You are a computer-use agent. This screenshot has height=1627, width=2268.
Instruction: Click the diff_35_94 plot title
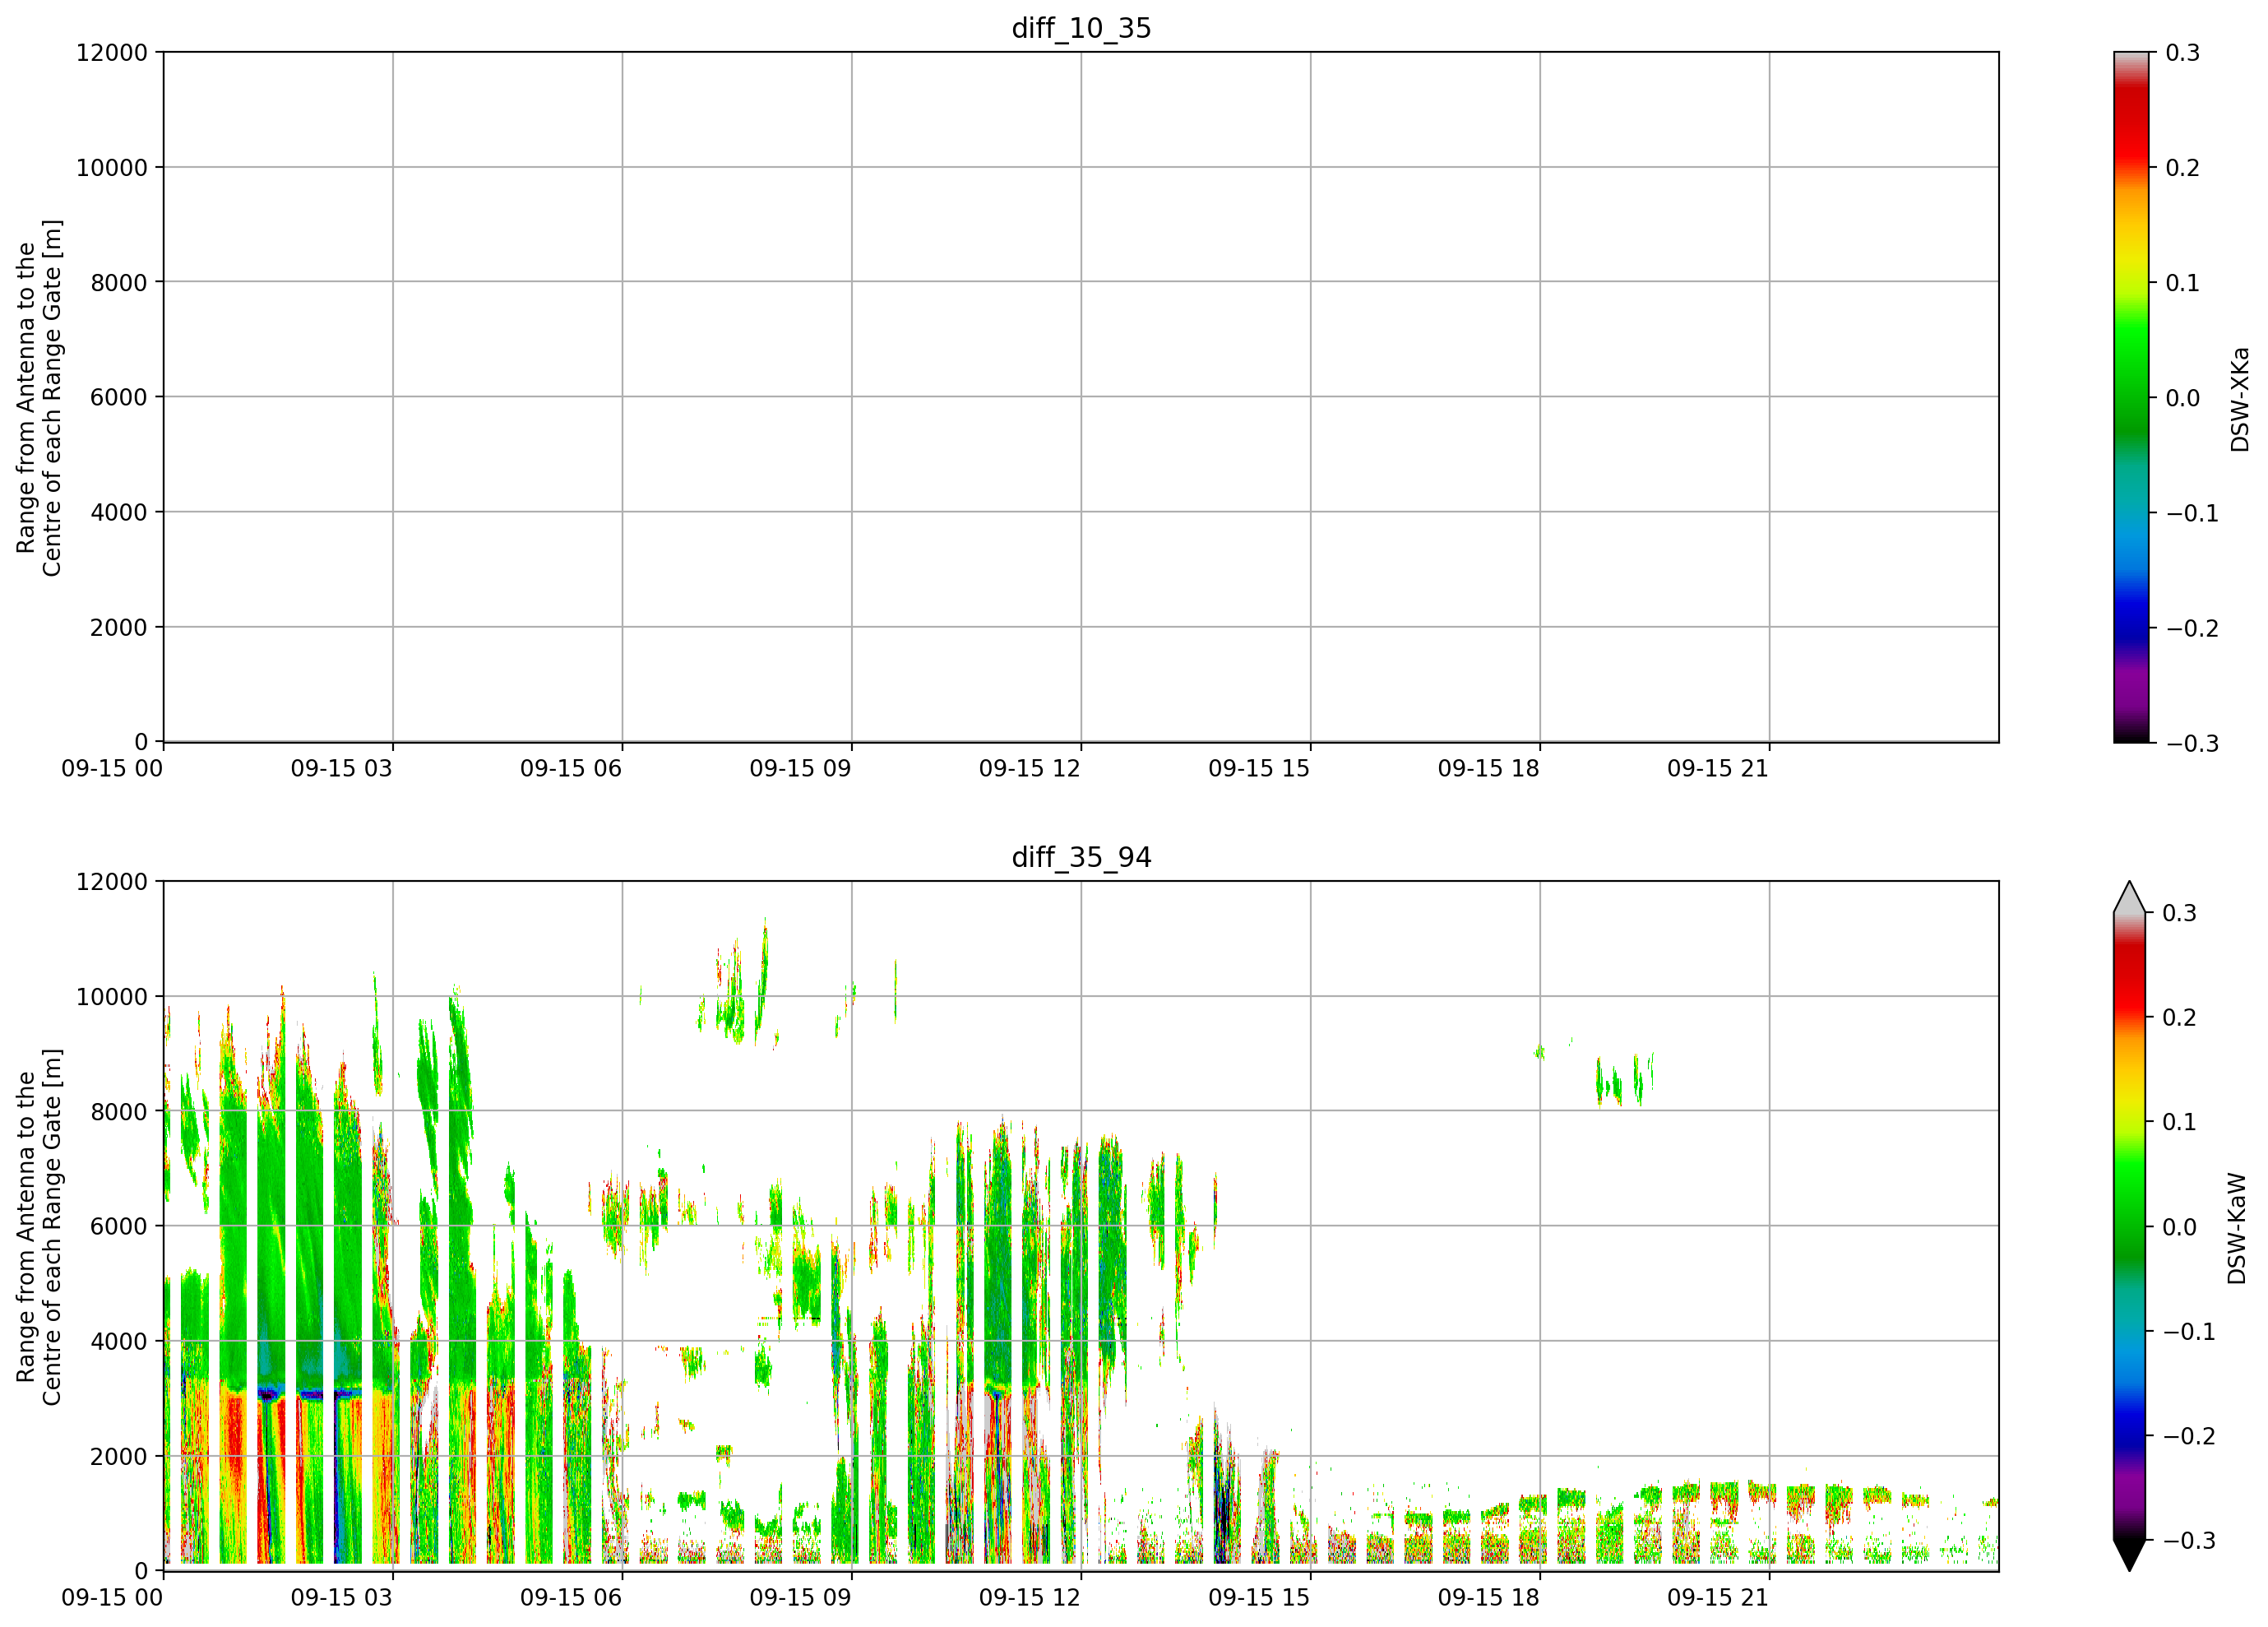[1081, 857]
